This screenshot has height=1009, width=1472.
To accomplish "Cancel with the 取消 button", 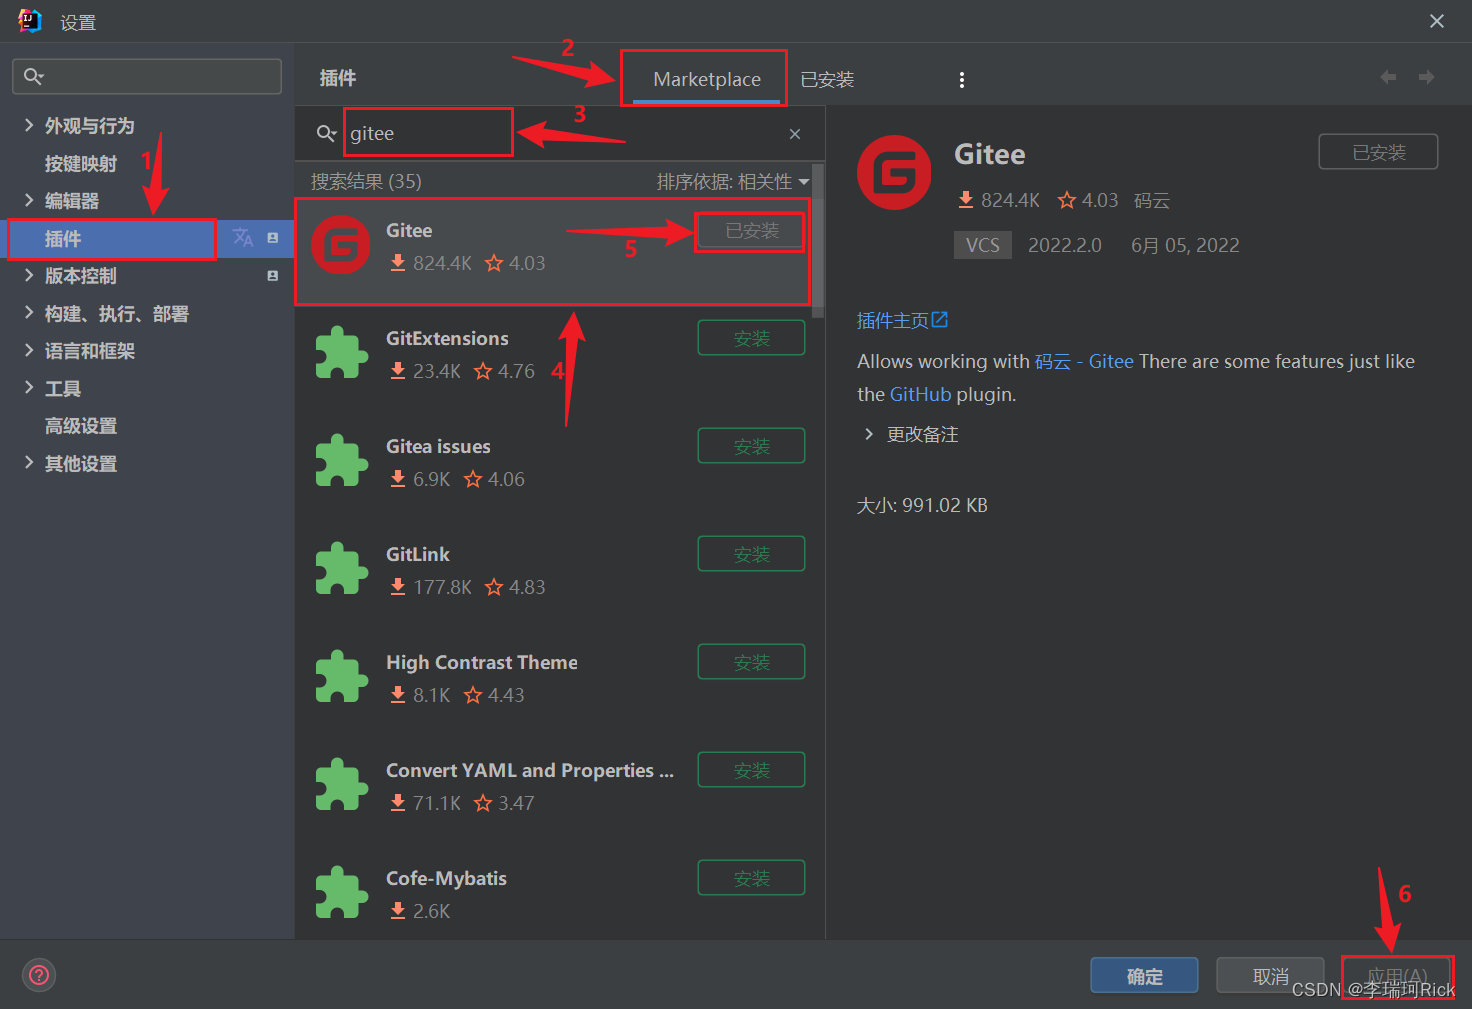I will point(1270,976).
